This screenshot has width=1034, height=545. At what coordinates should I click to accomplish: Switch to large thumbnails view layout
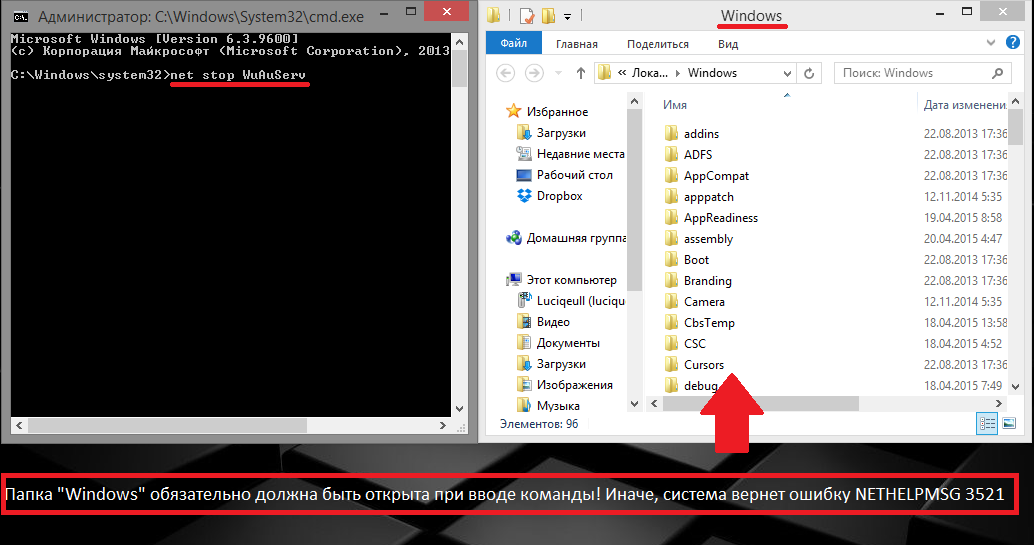[1010, 424]
